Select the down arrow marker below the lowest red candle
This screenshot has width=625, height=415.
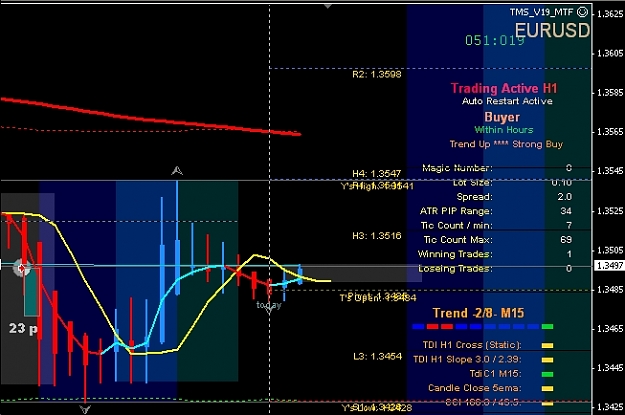click(x=85, y=409)
